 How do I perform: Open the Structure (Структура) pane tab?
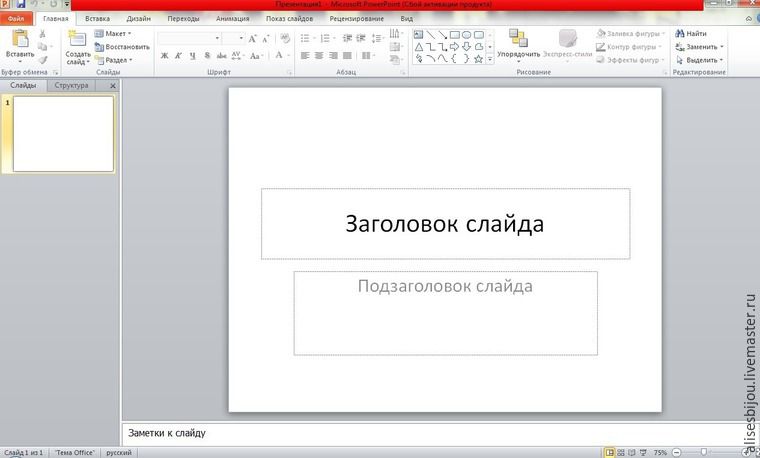point(71,86)
